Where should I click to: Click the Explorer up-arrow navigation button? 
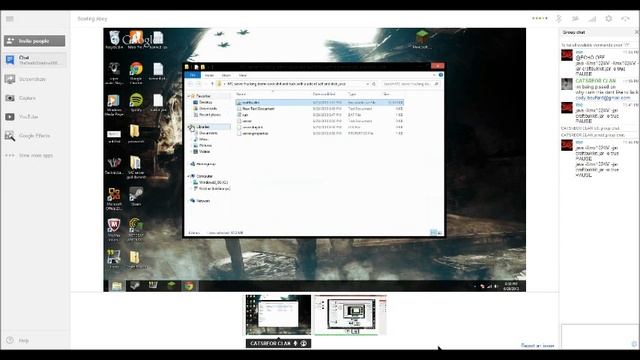click(212, 84)
